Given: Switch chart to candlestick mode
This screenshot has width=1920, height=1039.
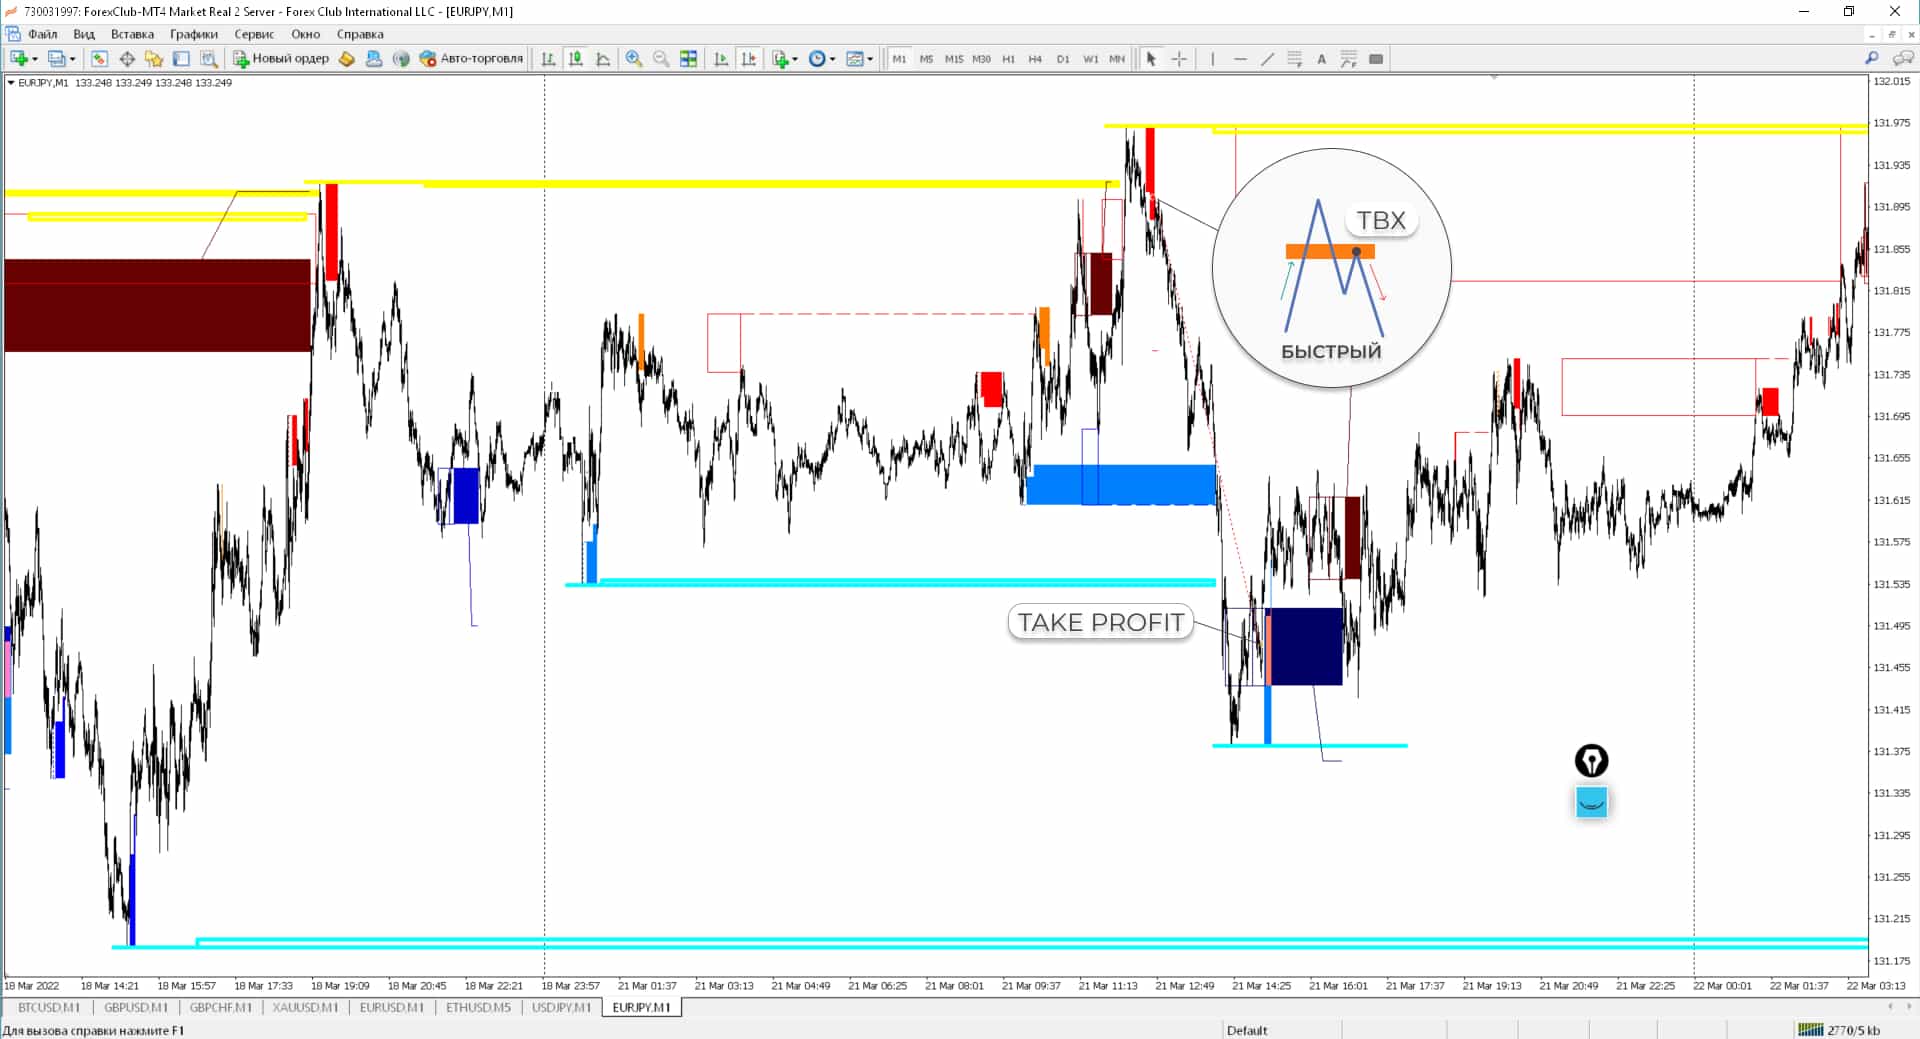Looking at the screenshot, I should pos(576,59).
